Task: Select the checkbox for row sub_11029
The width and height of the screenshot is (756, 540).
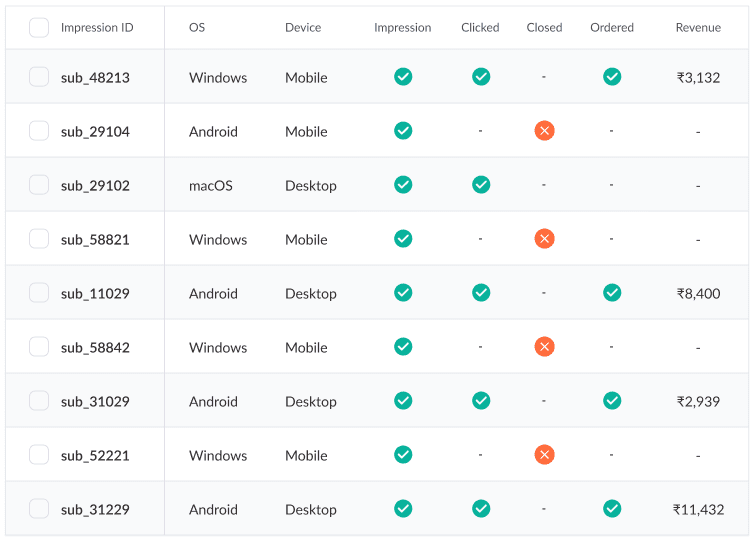Action: click(x=39, y=293)
